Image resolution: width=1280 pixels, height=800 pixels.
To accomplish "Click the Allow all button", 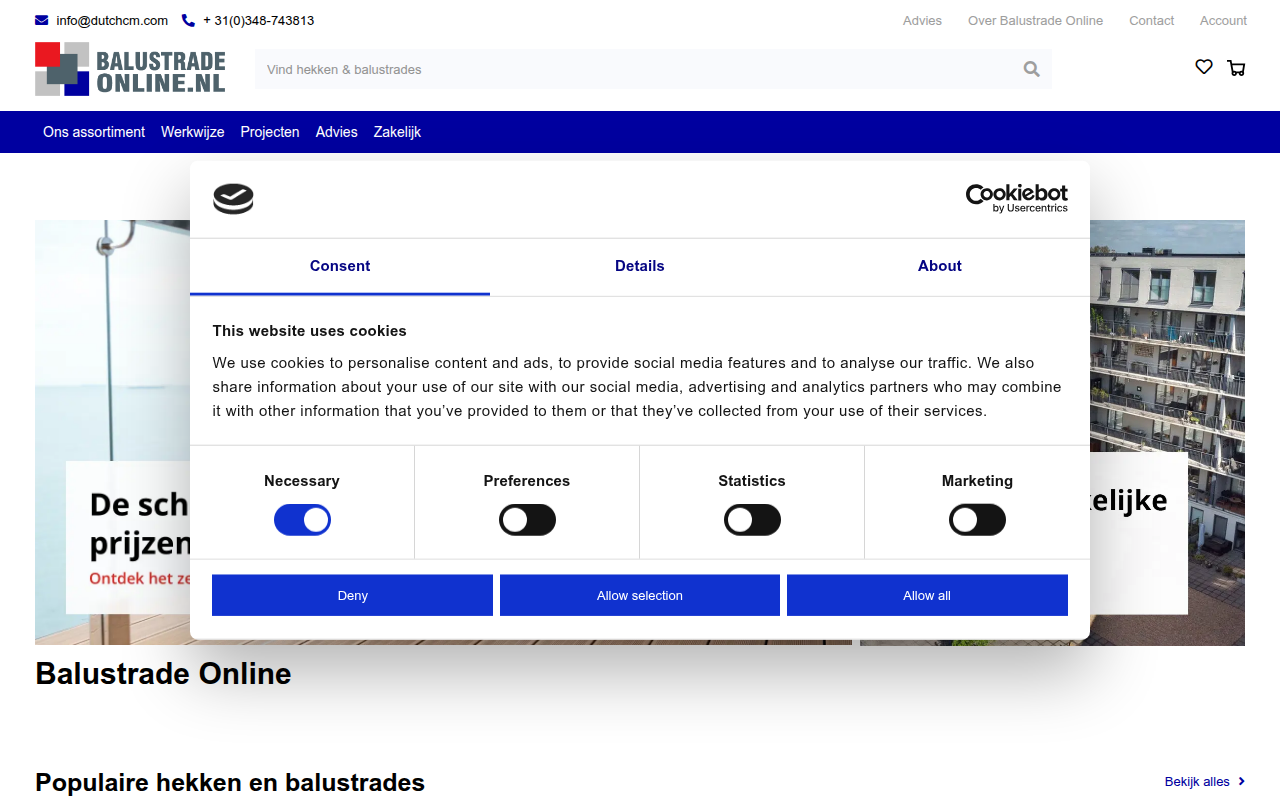I will pyautogui.click(x=927, y=595).
